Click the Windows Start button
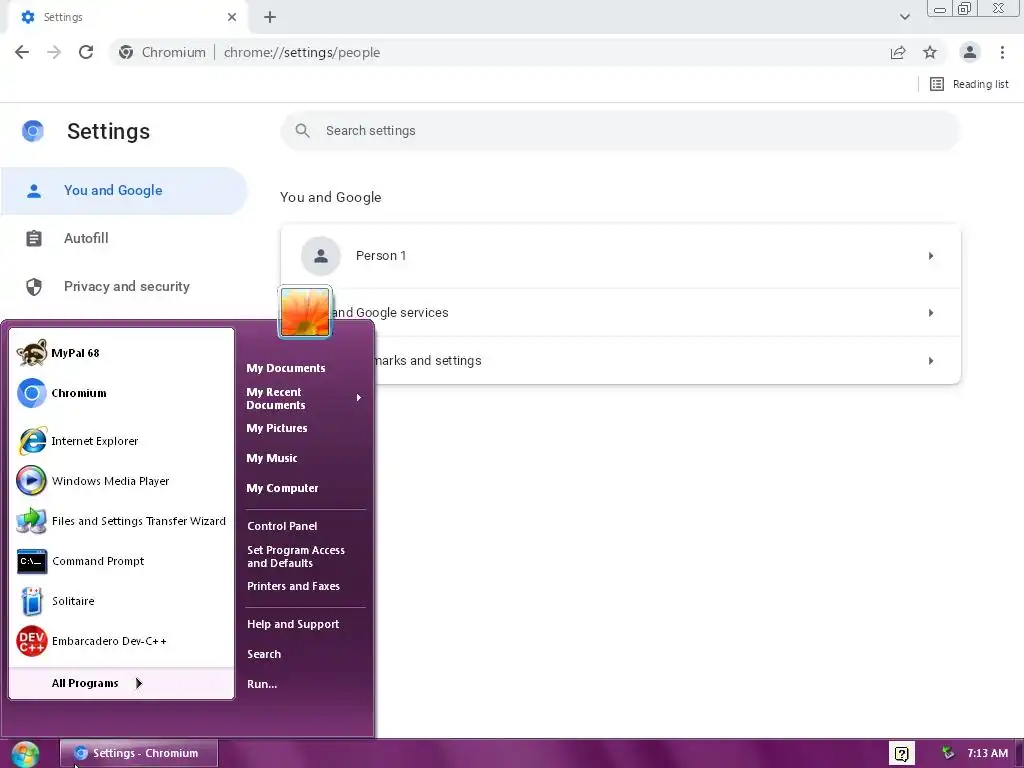 pyautogui.click(x=25, y=754)
